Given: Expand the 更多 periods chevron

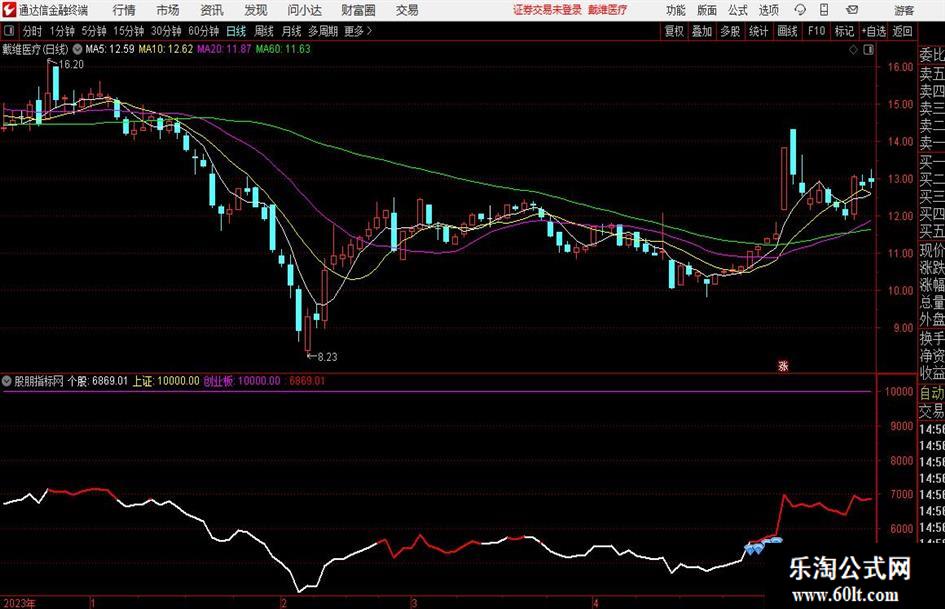Looking at the screenshot, I should 369,31.
